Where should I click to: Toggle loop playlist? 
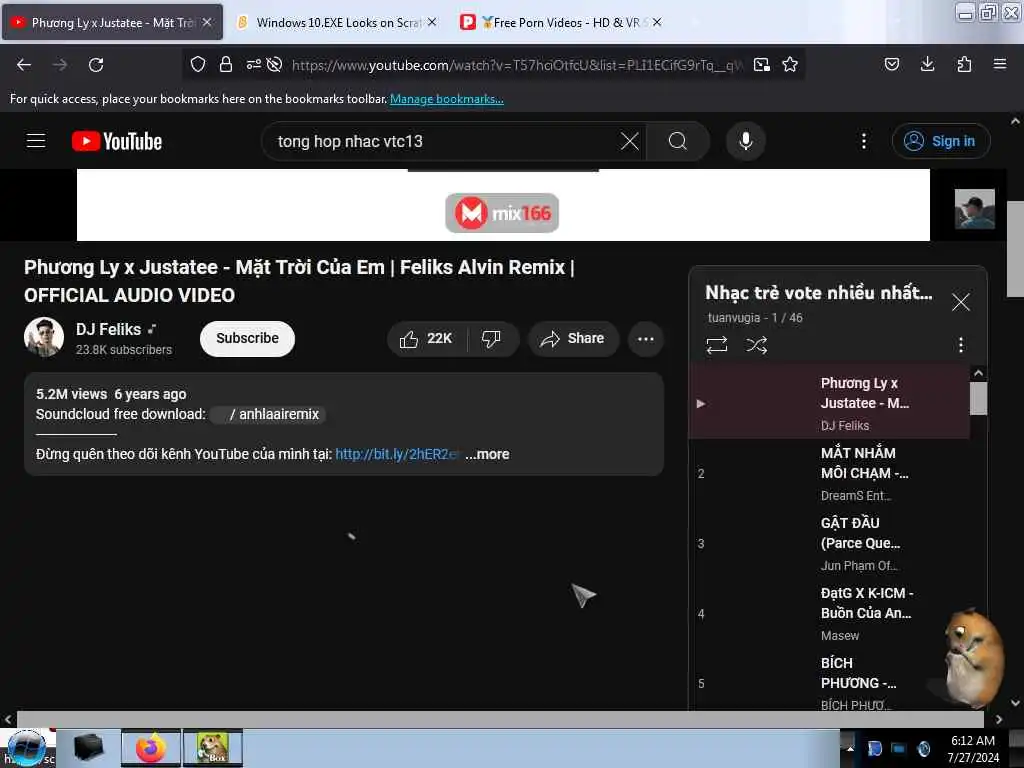tap(716, 344)
